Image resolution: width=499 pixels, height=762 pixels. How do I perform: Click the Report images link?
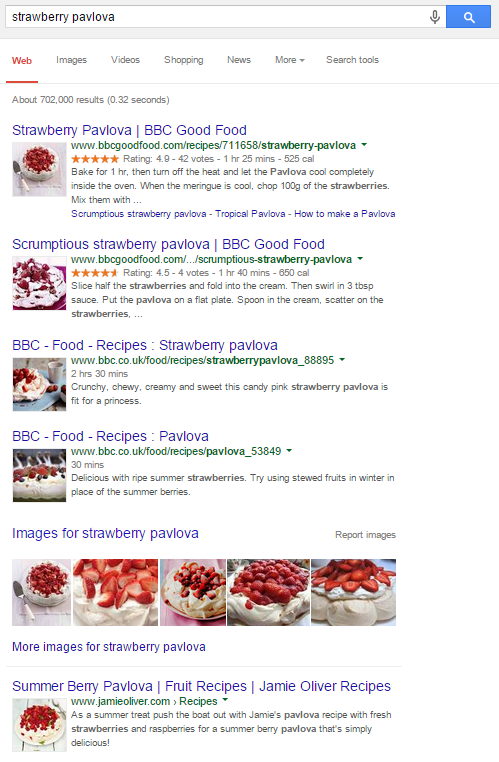point(365,535)
